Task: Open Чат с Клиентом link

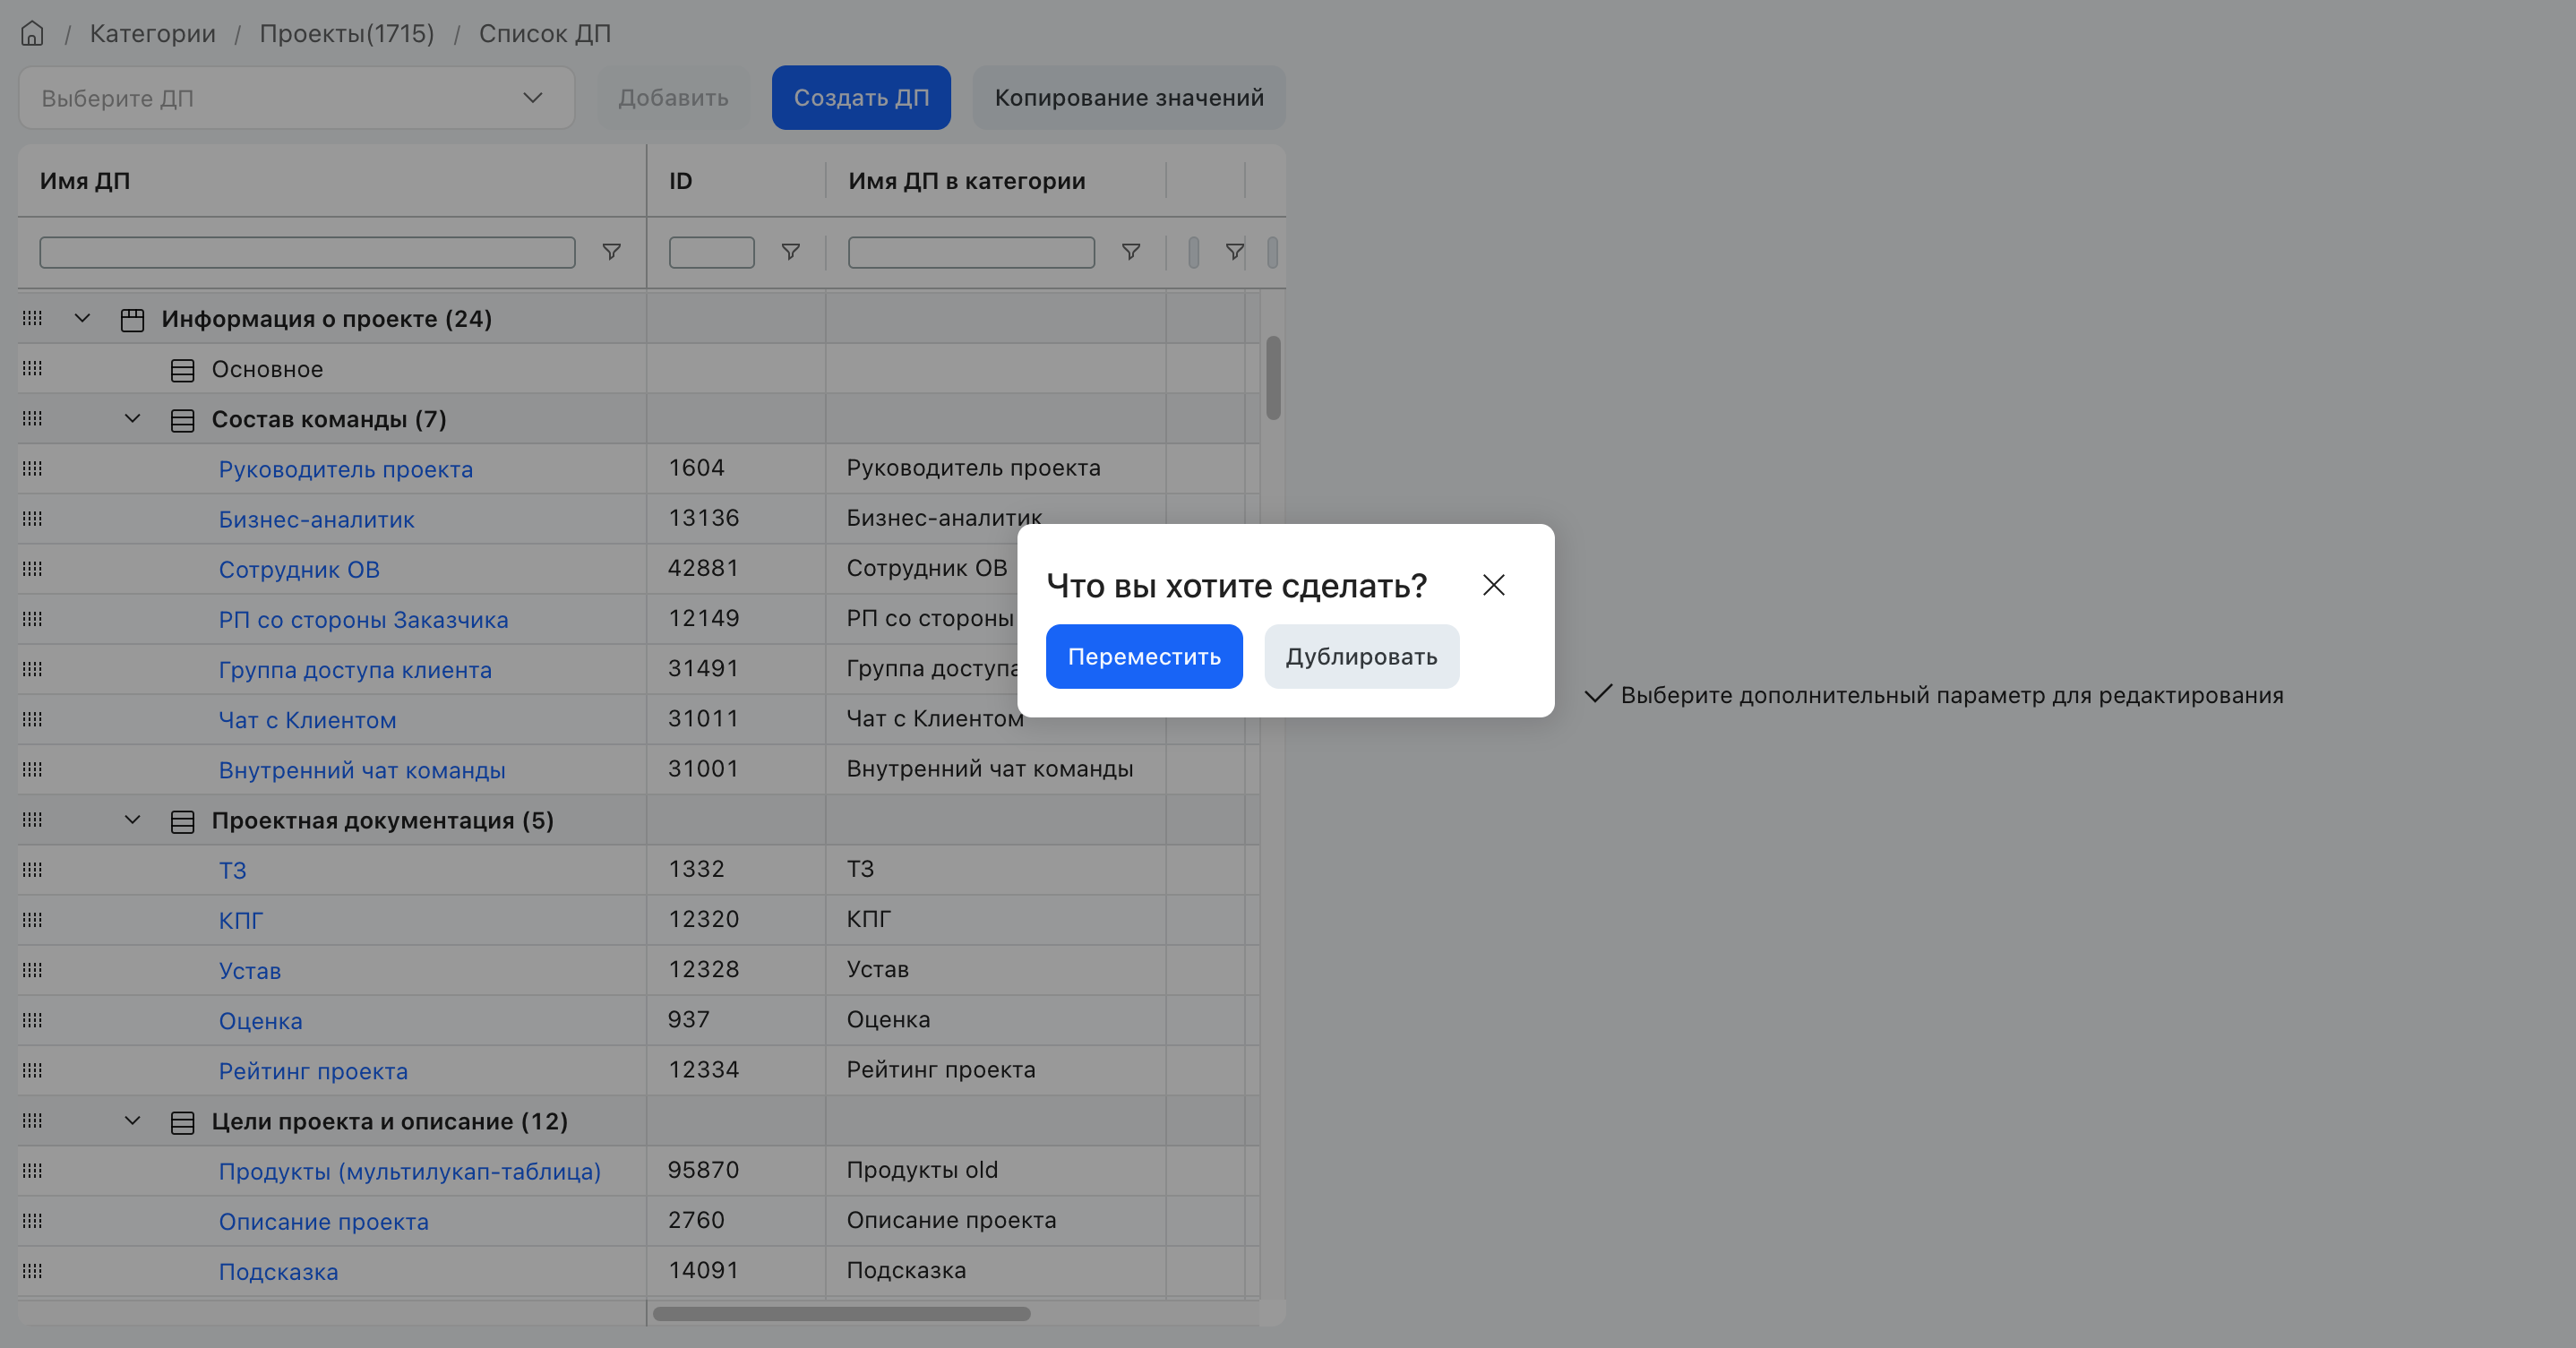Action: tap(307, 720)
